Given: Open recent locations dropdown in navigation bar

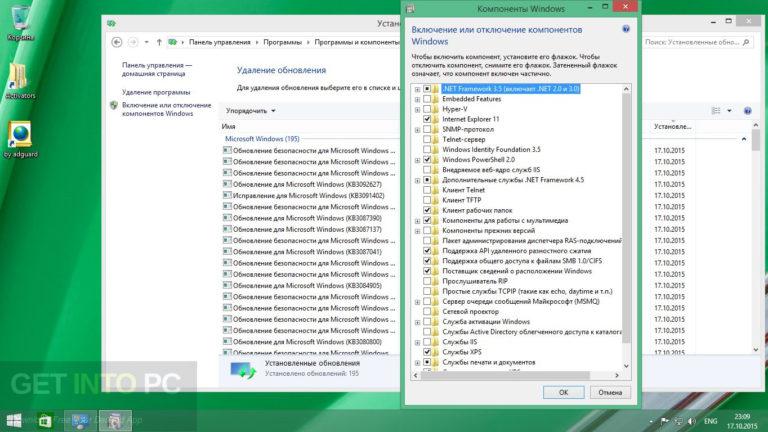Looking at the screenshot, I should [146, 42].
